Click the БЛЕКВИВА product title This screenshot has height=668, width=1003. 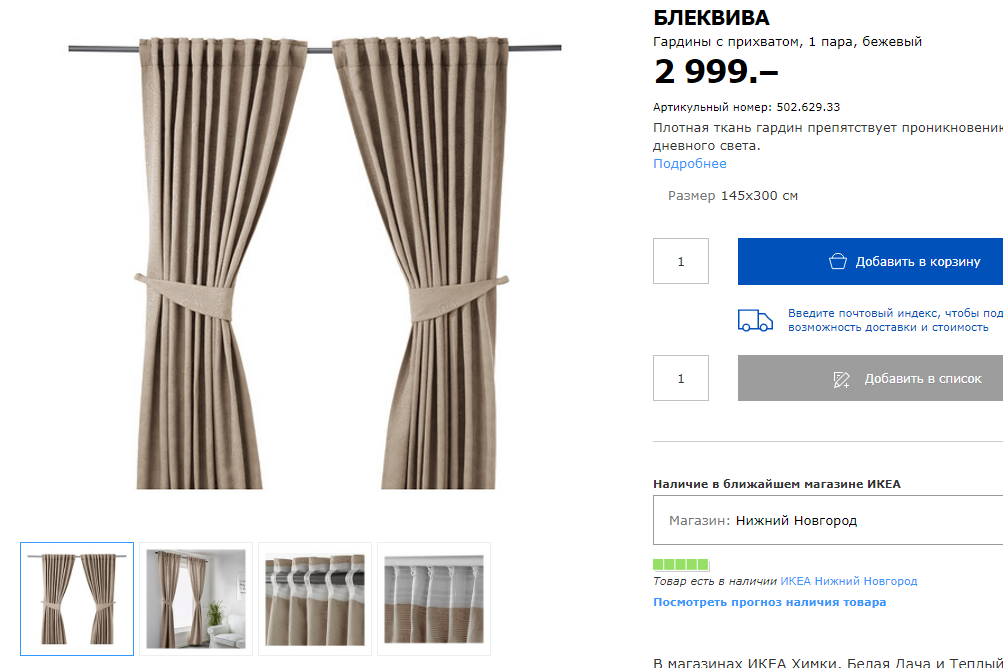(711, 18)
